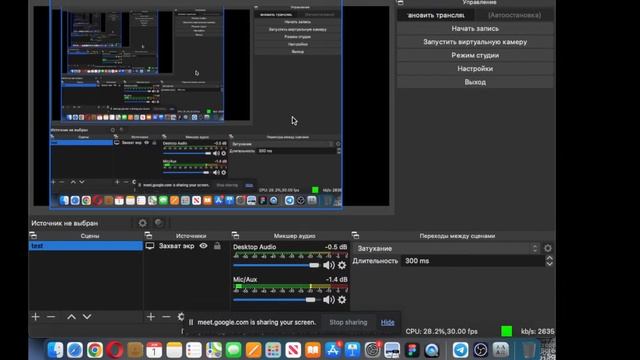Open News from the dock

tap(293, 350)
